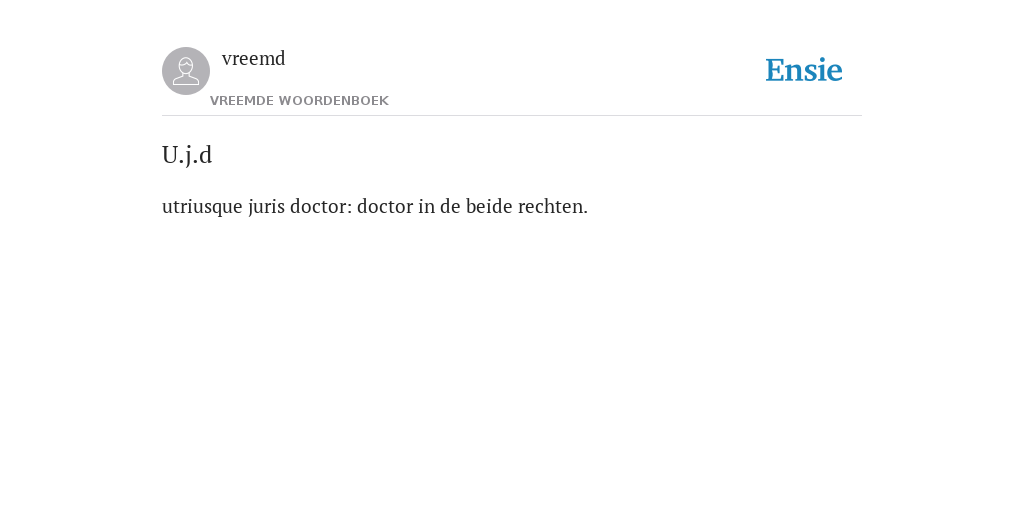
Task: Click the second doctor in the definition
Action: (x=385, y=206)
